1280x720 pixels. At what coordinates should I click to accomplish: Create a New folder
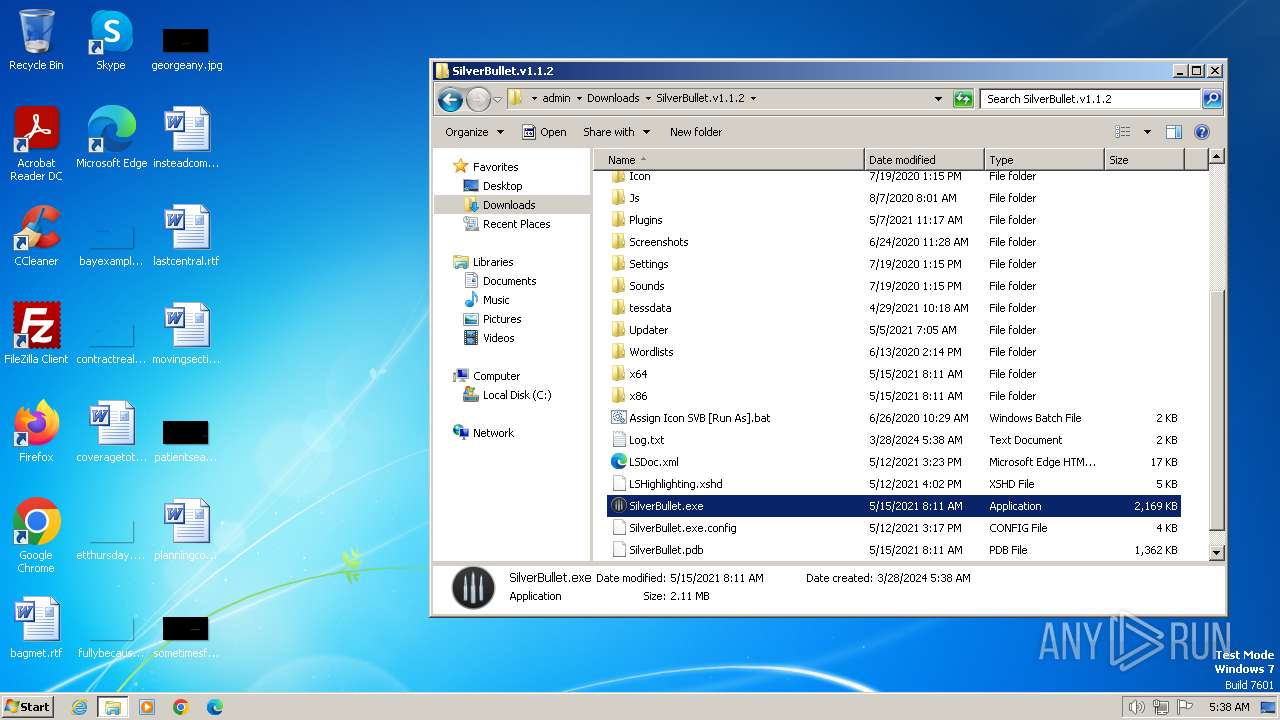pyautogui.click(x=696, y=132)
